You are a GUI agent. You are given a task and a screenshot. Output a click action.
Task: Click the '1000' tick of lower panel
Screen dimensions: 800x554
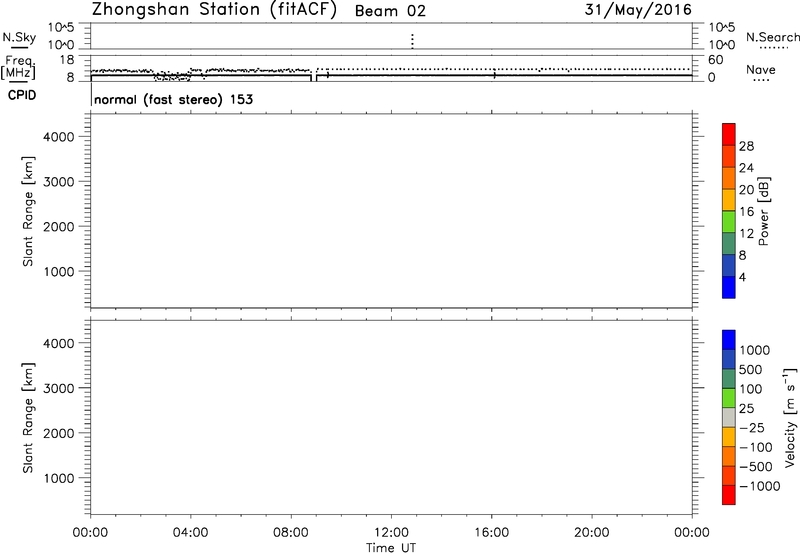[59, 478]
